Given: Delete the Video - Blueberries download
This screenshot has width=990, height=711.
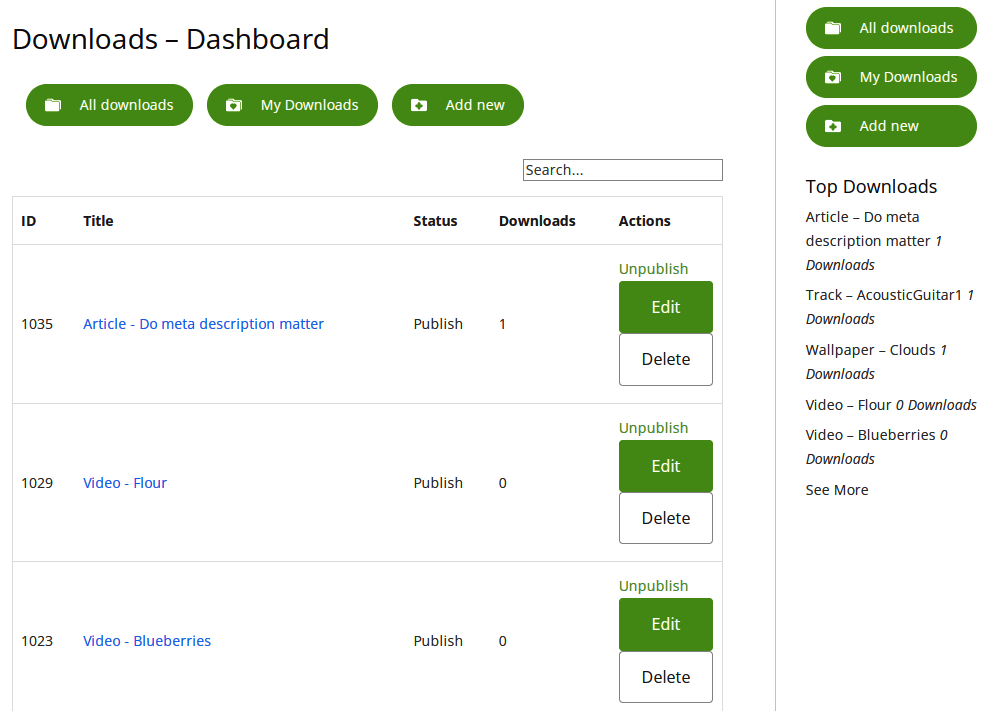Looking at the screenshot, I should (x=665, y=677).
